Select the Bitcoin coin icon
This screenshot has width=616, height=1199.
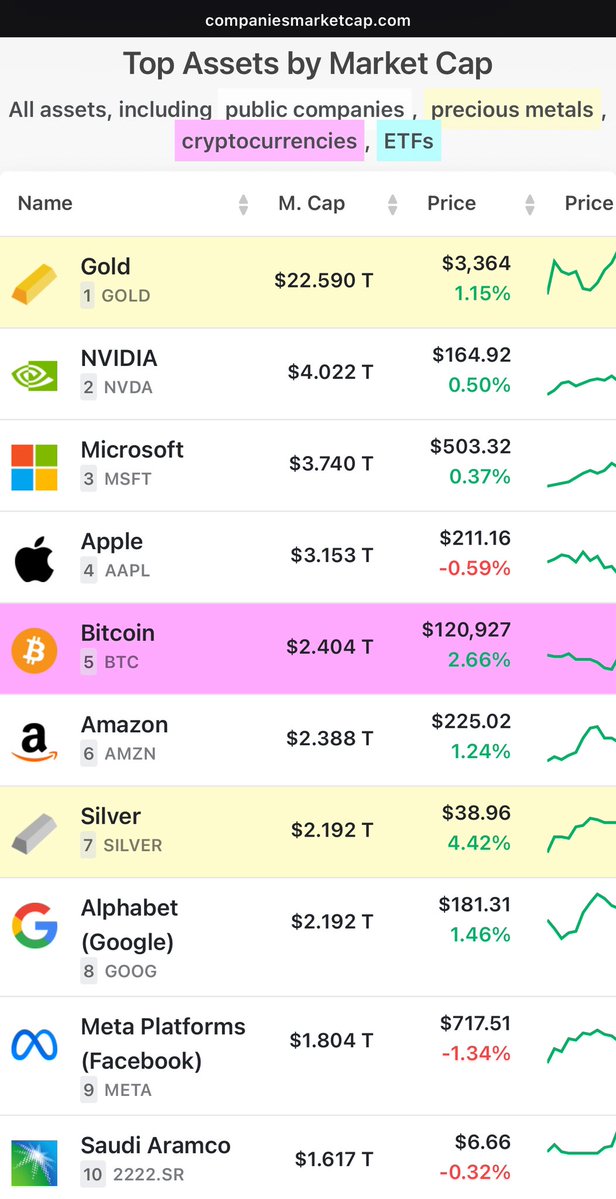pos(34,647)
